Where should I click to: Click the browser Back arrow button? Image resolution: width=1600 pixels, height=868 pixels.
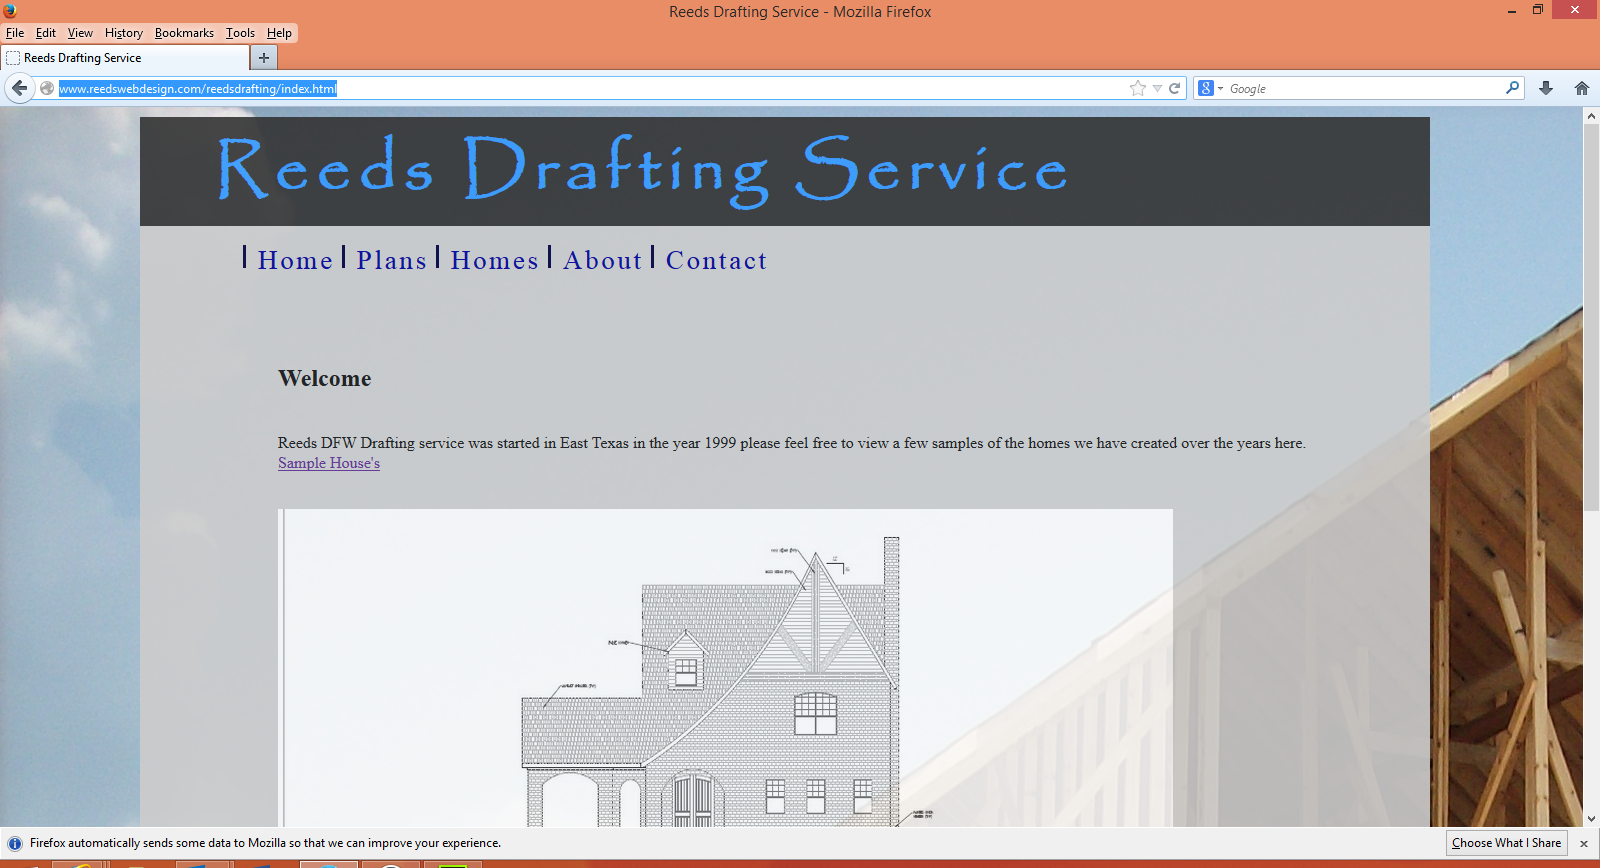19,88
